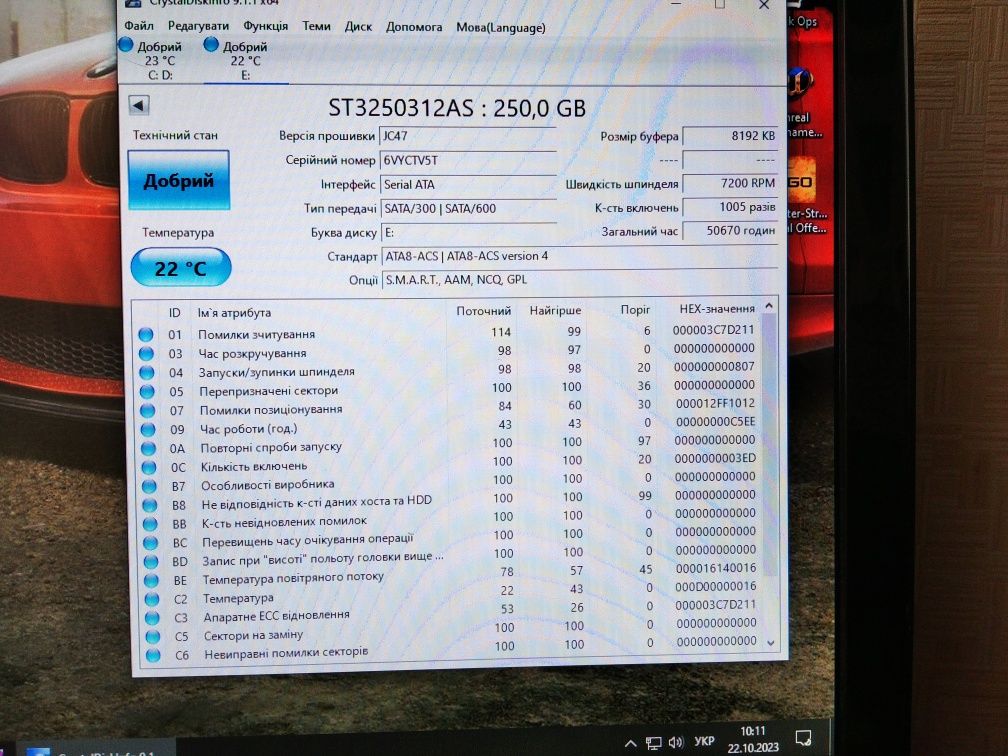Select the Апаратне ECC відновлення row text

(x=276, y=616)
